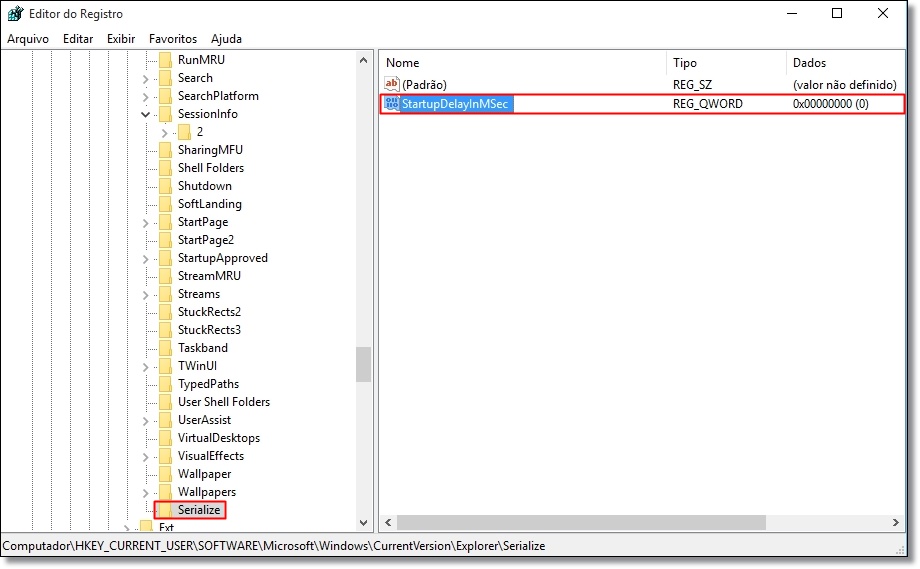
Task: Collapse the SessionInfo tree node
Action: click(x=146, y=114)
